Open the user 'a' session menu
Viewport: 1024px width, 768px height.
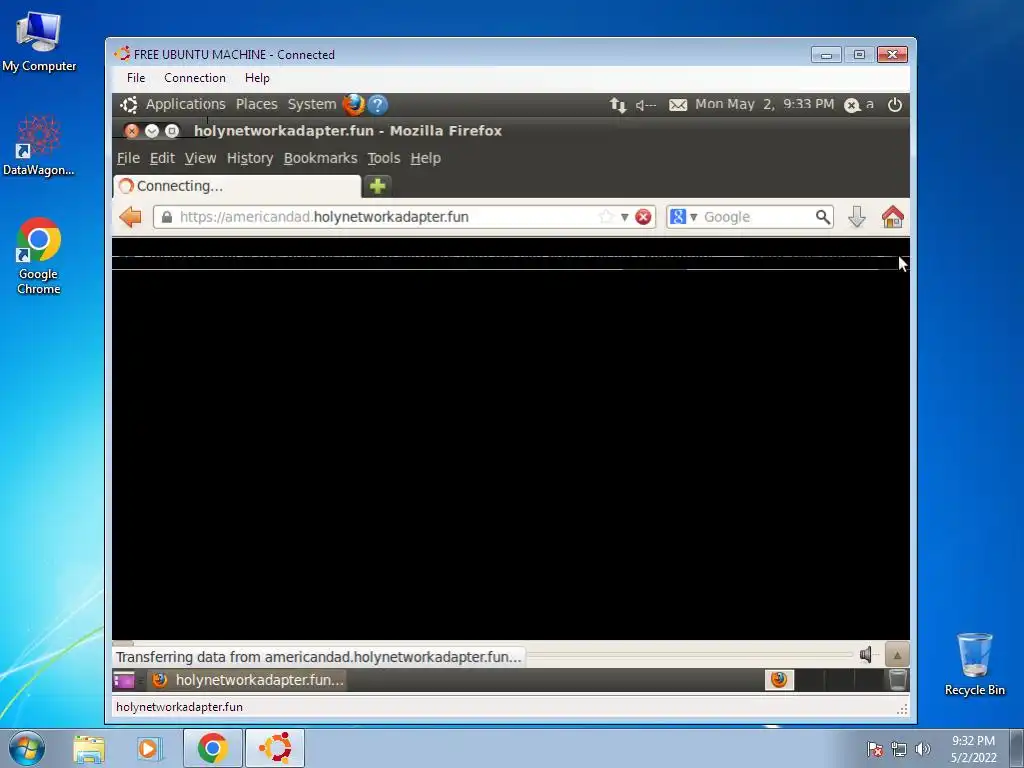tap(859, 104)
